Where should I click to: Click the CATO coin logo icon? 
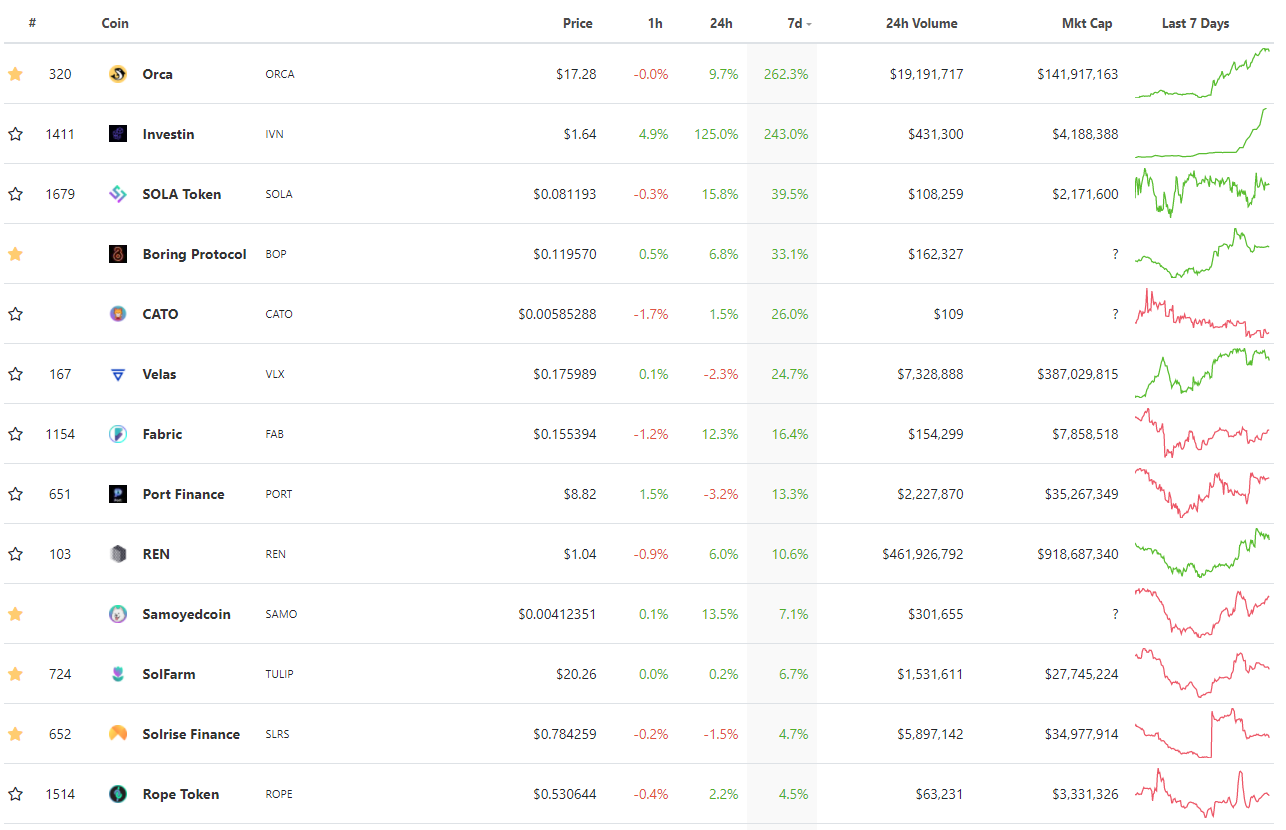point(118,314)
